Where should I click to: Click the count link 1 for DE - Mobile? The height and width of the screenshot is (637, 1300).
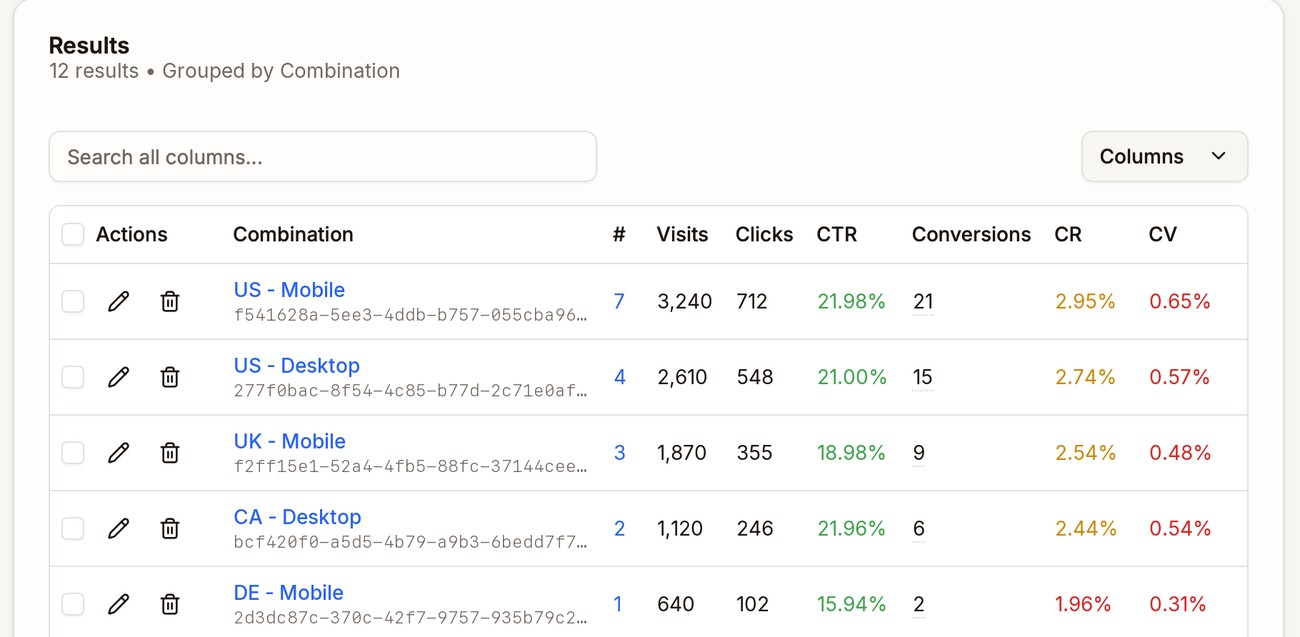point(618,604)
